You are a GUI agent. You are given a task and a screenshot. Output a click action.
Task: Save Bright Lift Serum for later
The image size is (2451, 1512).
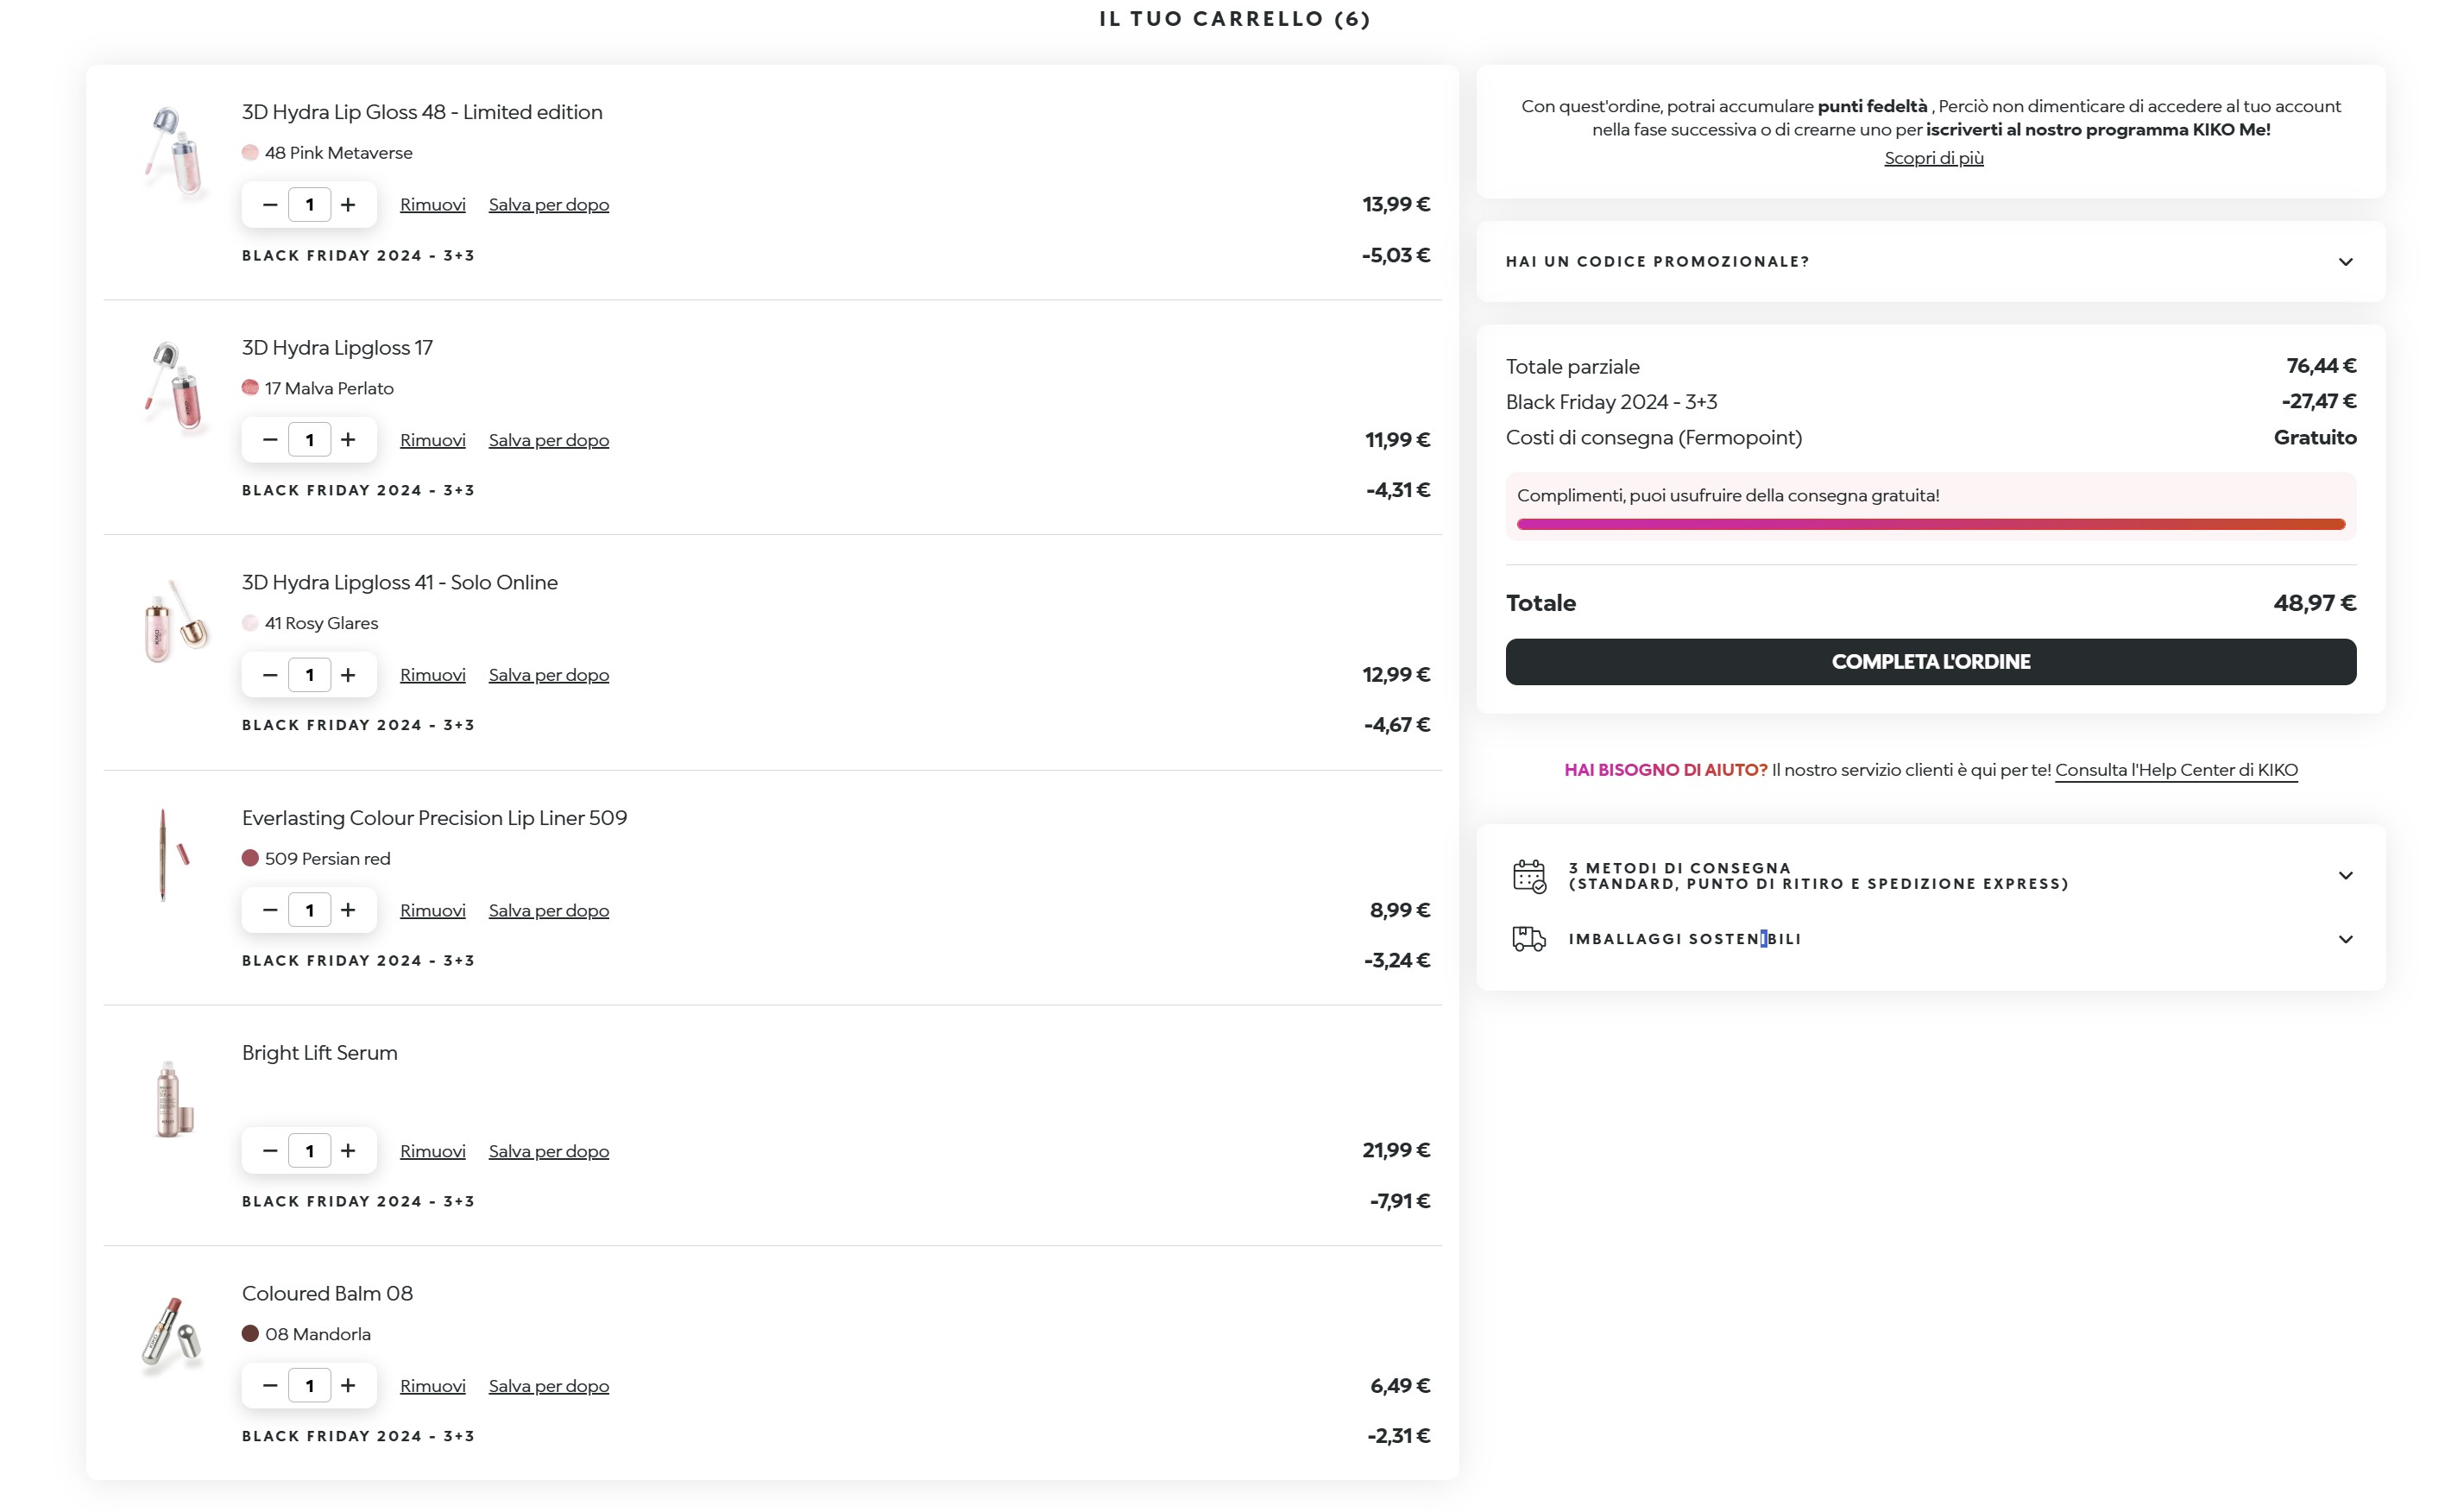click(548, 1151)
